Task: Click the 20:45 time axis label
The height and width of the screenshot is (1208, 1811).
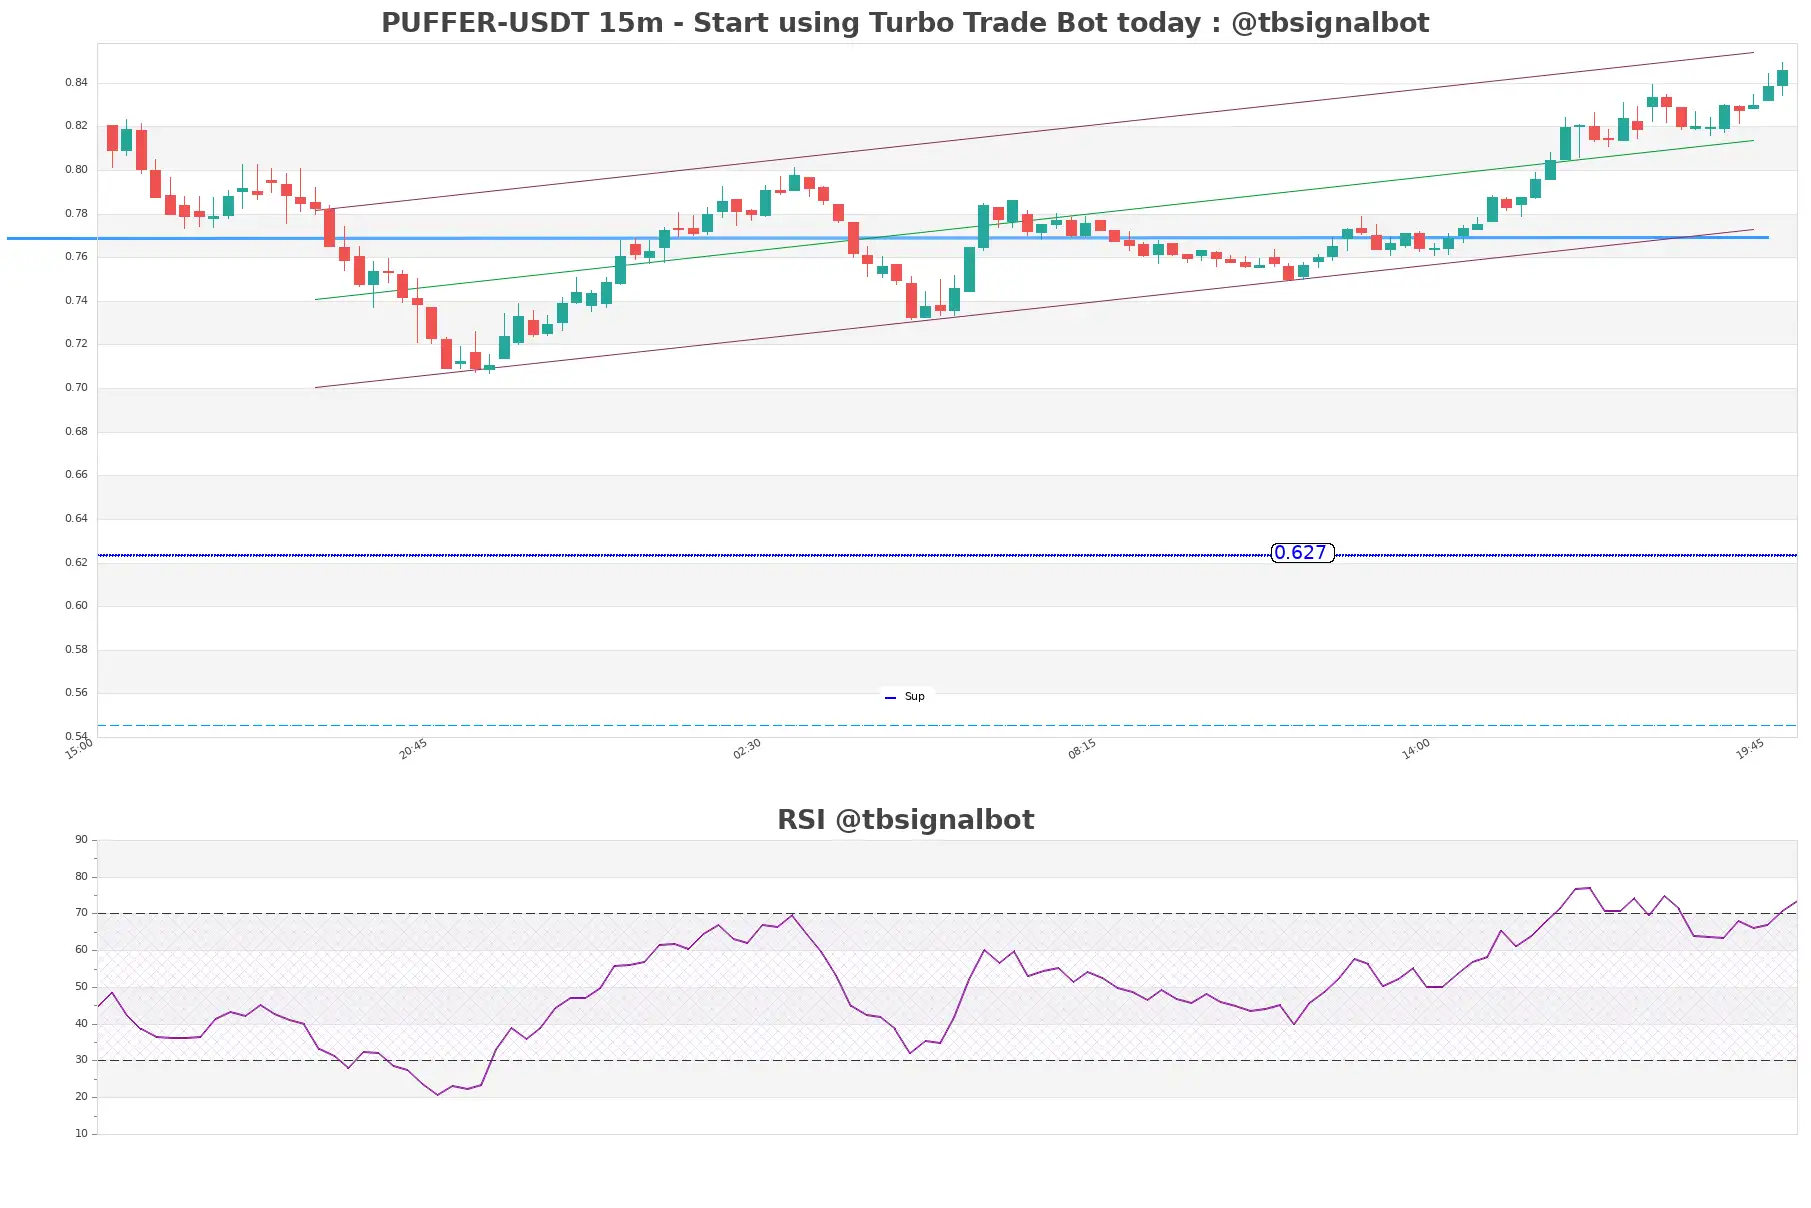Action: pyautogui.click(x=413, y=749)
